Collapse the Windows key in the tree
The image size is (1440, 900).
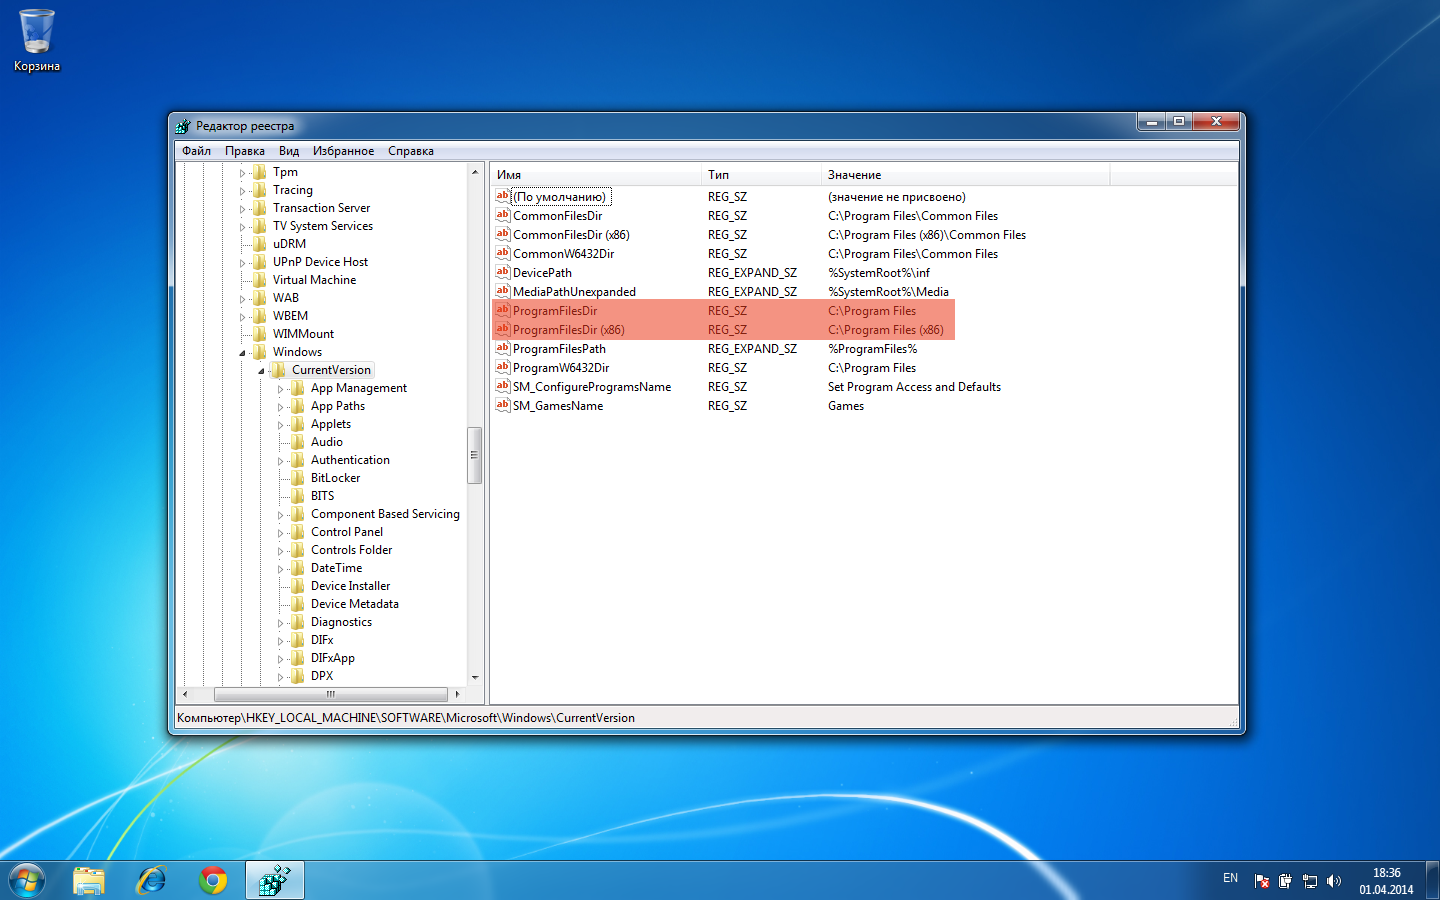pyautogui.click(x=242, y=353)
